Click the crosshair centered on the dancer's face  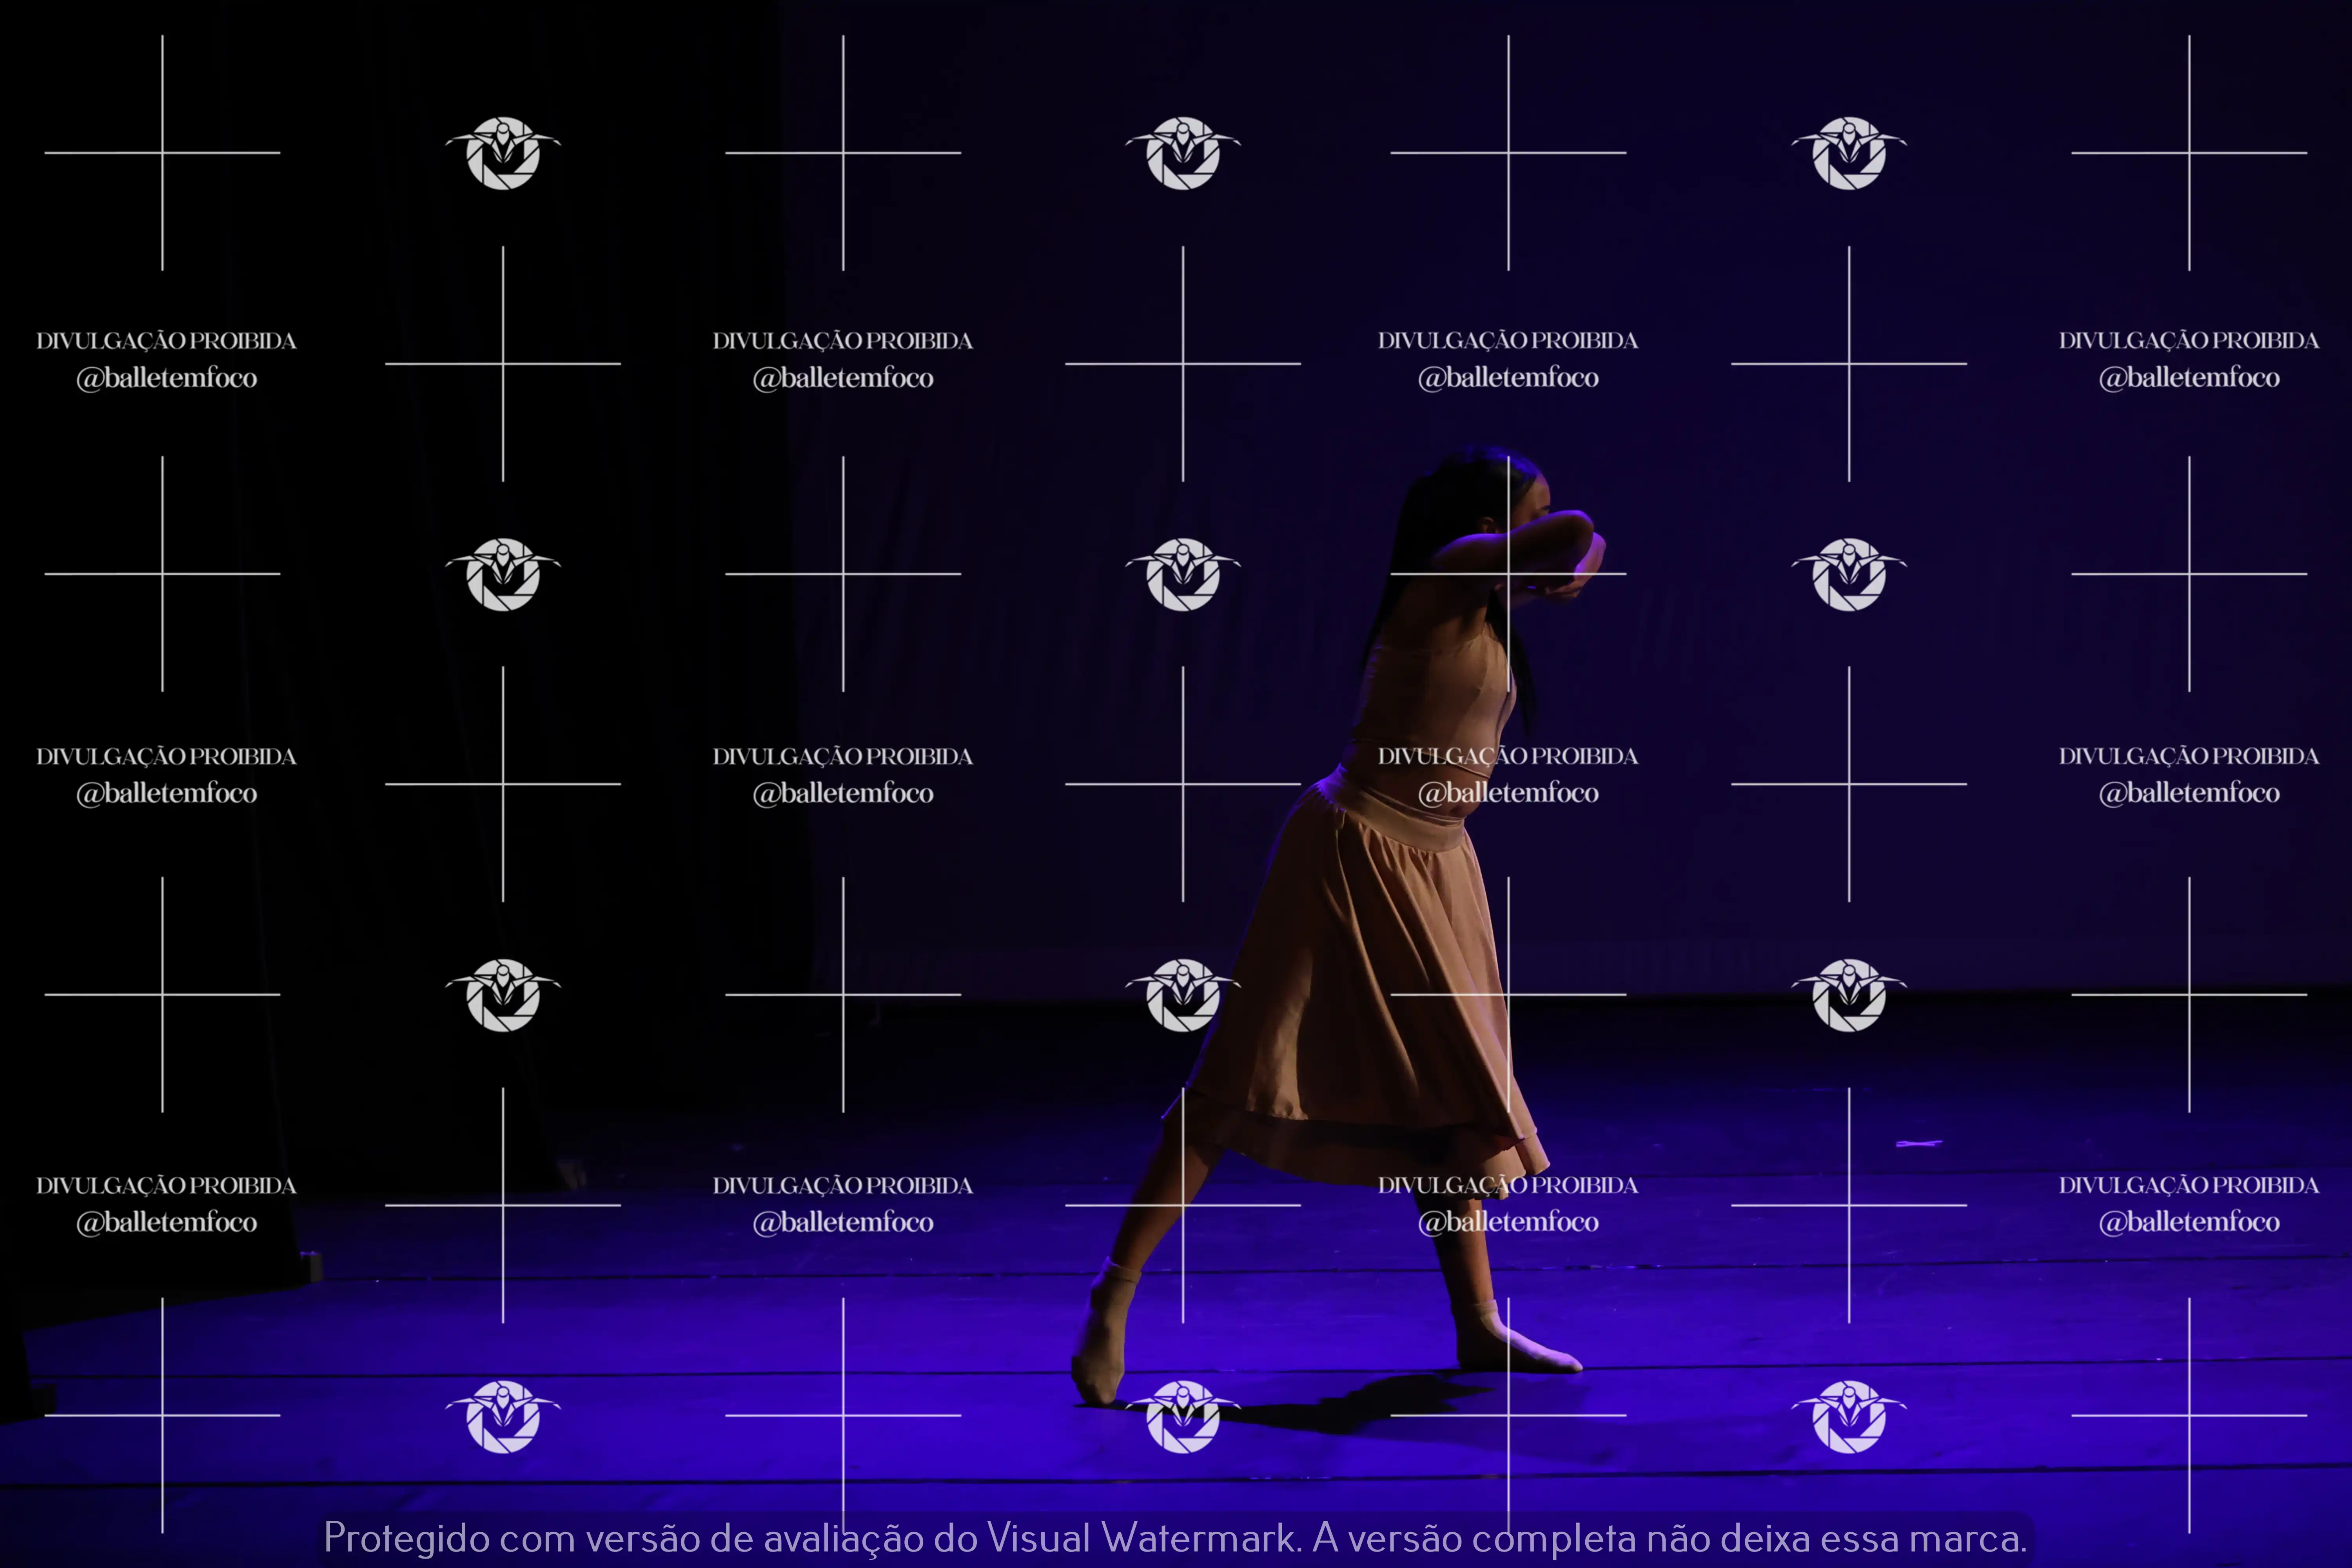[x=1508, y=574]
